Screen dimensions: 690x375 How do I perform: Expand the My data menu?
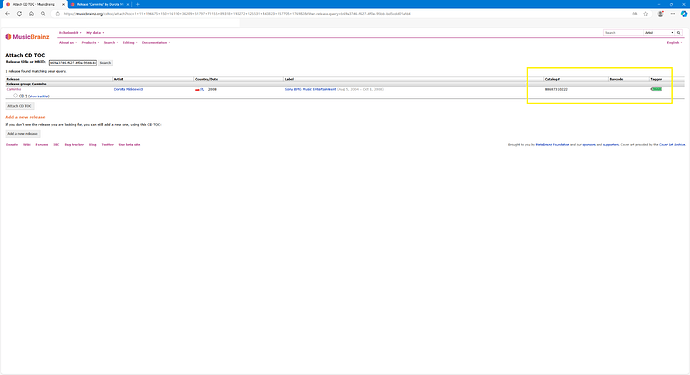coord(95,33)
